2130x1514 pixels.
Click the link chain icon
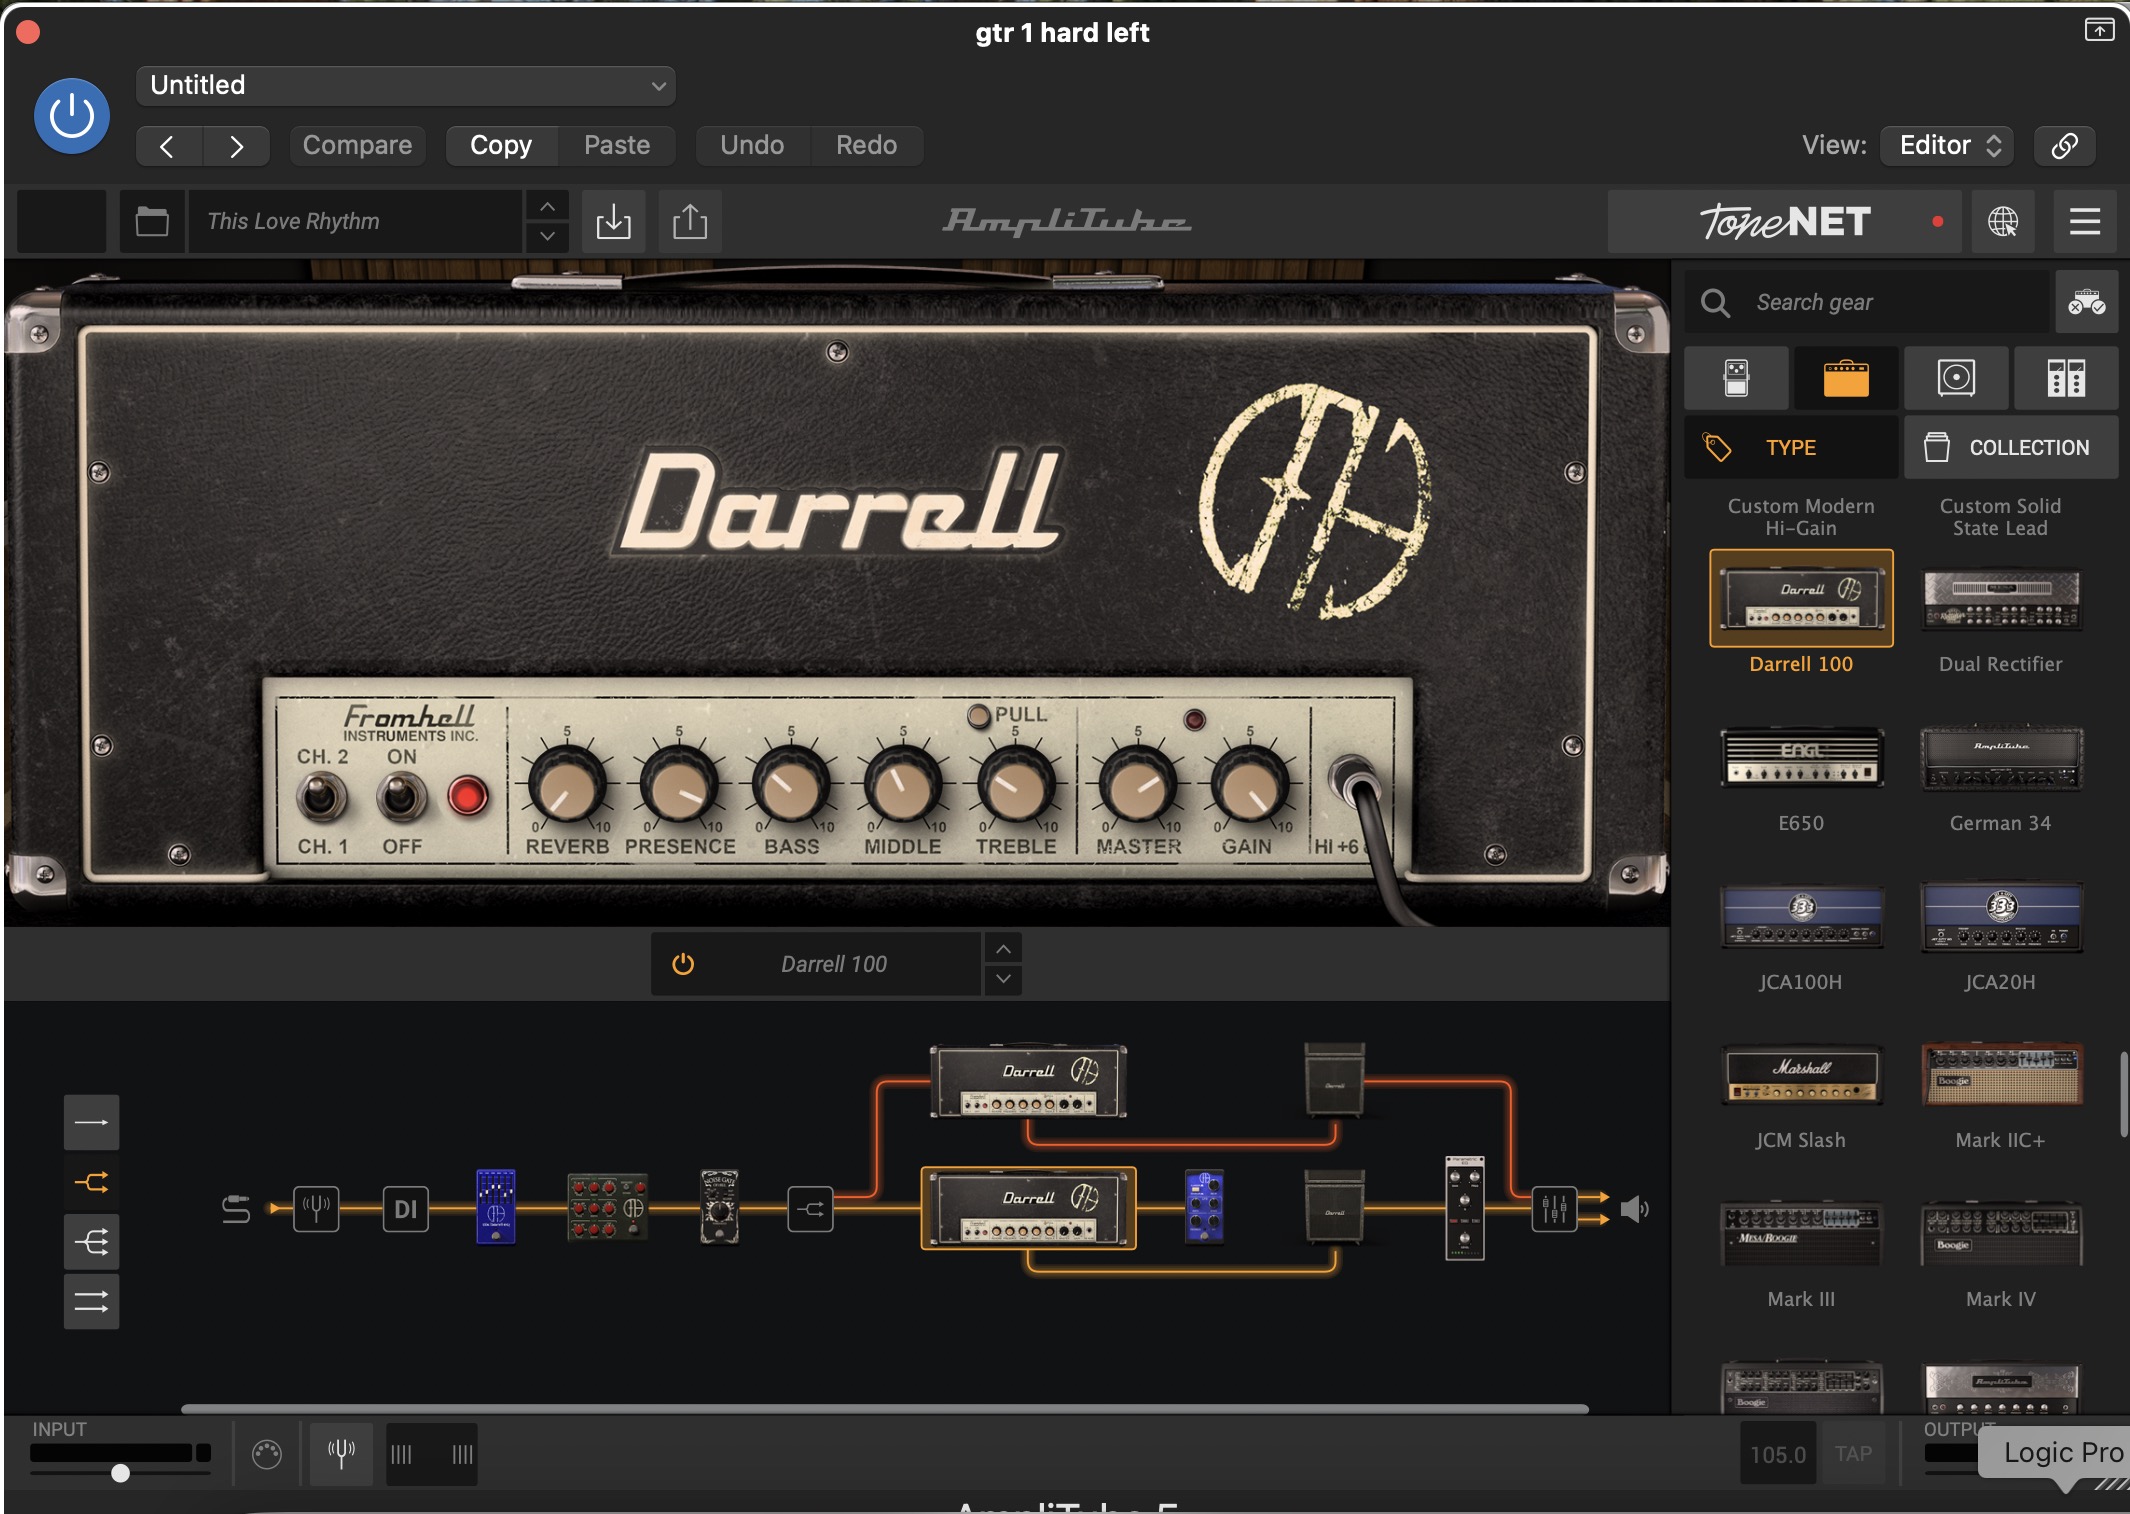click(2065, 146)
